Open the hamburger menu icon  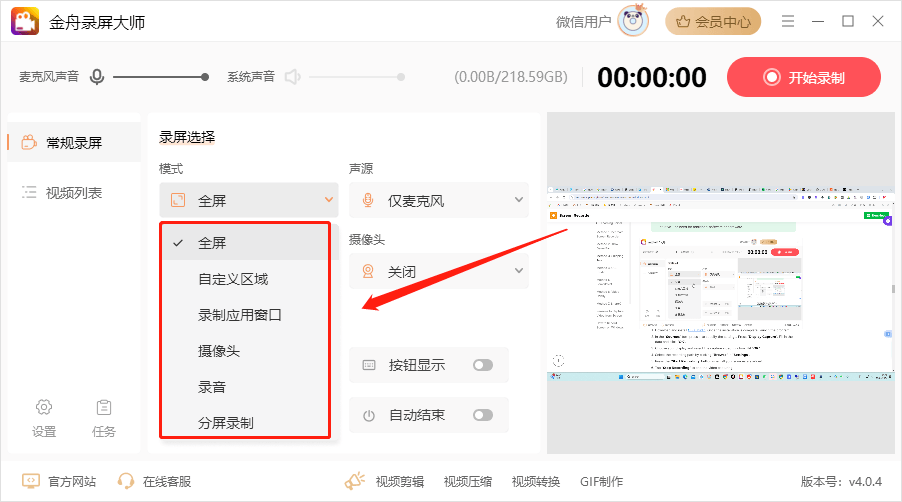click(x=788, y=21)
